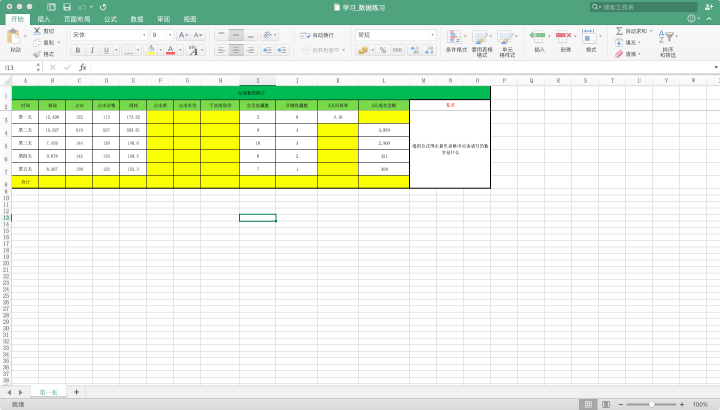Viewport: 720px width, 410px height.
Task: Click the add new sheet plus button
Action: [x=76, y=392]
